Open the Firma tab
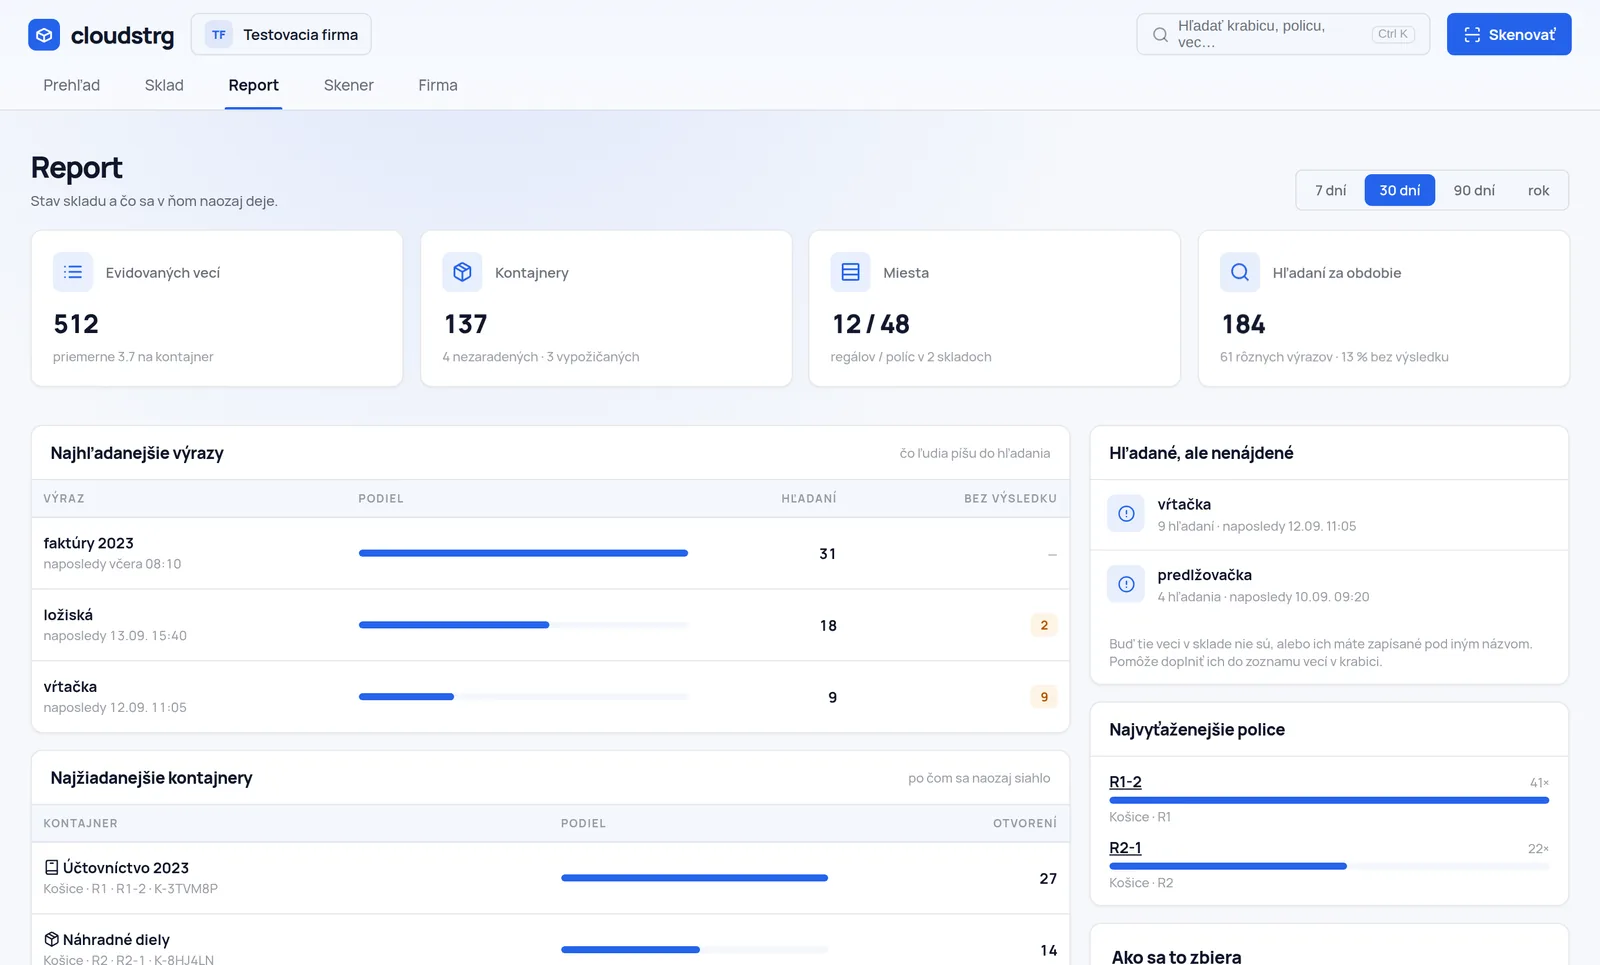The image size is (1600, 965). pos(438,85)
